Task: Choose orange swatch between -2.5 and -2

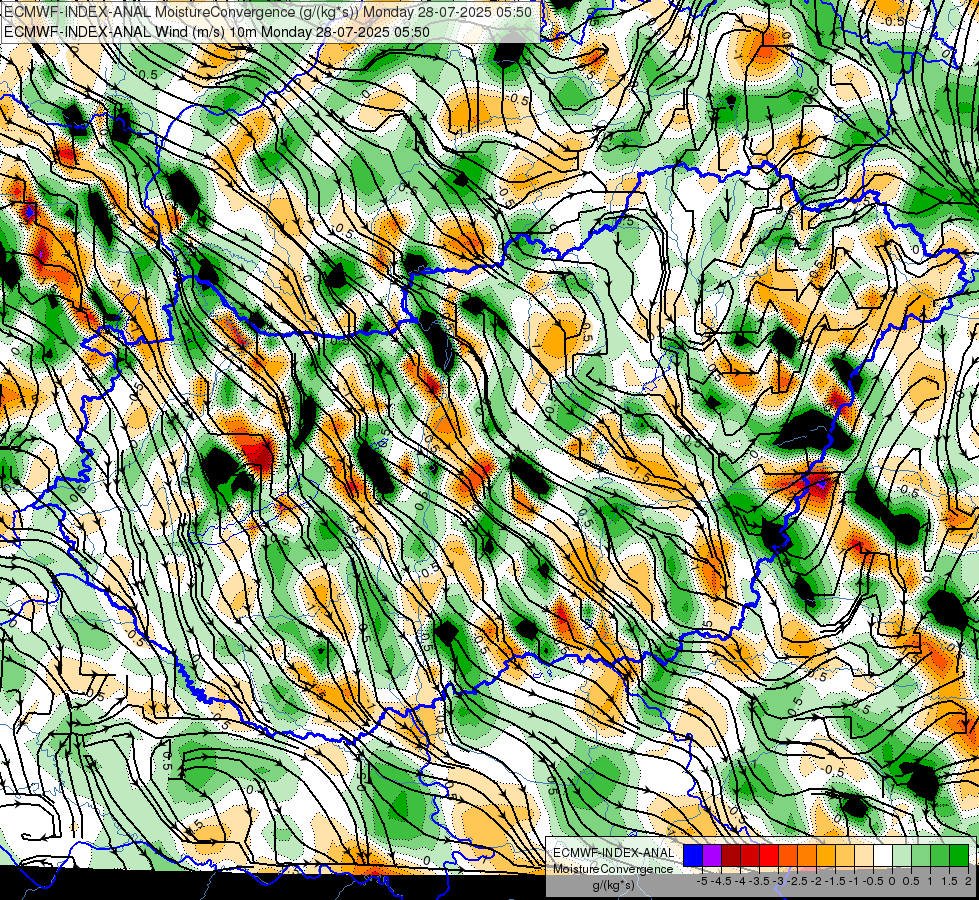Action: [x=807, y=856]
